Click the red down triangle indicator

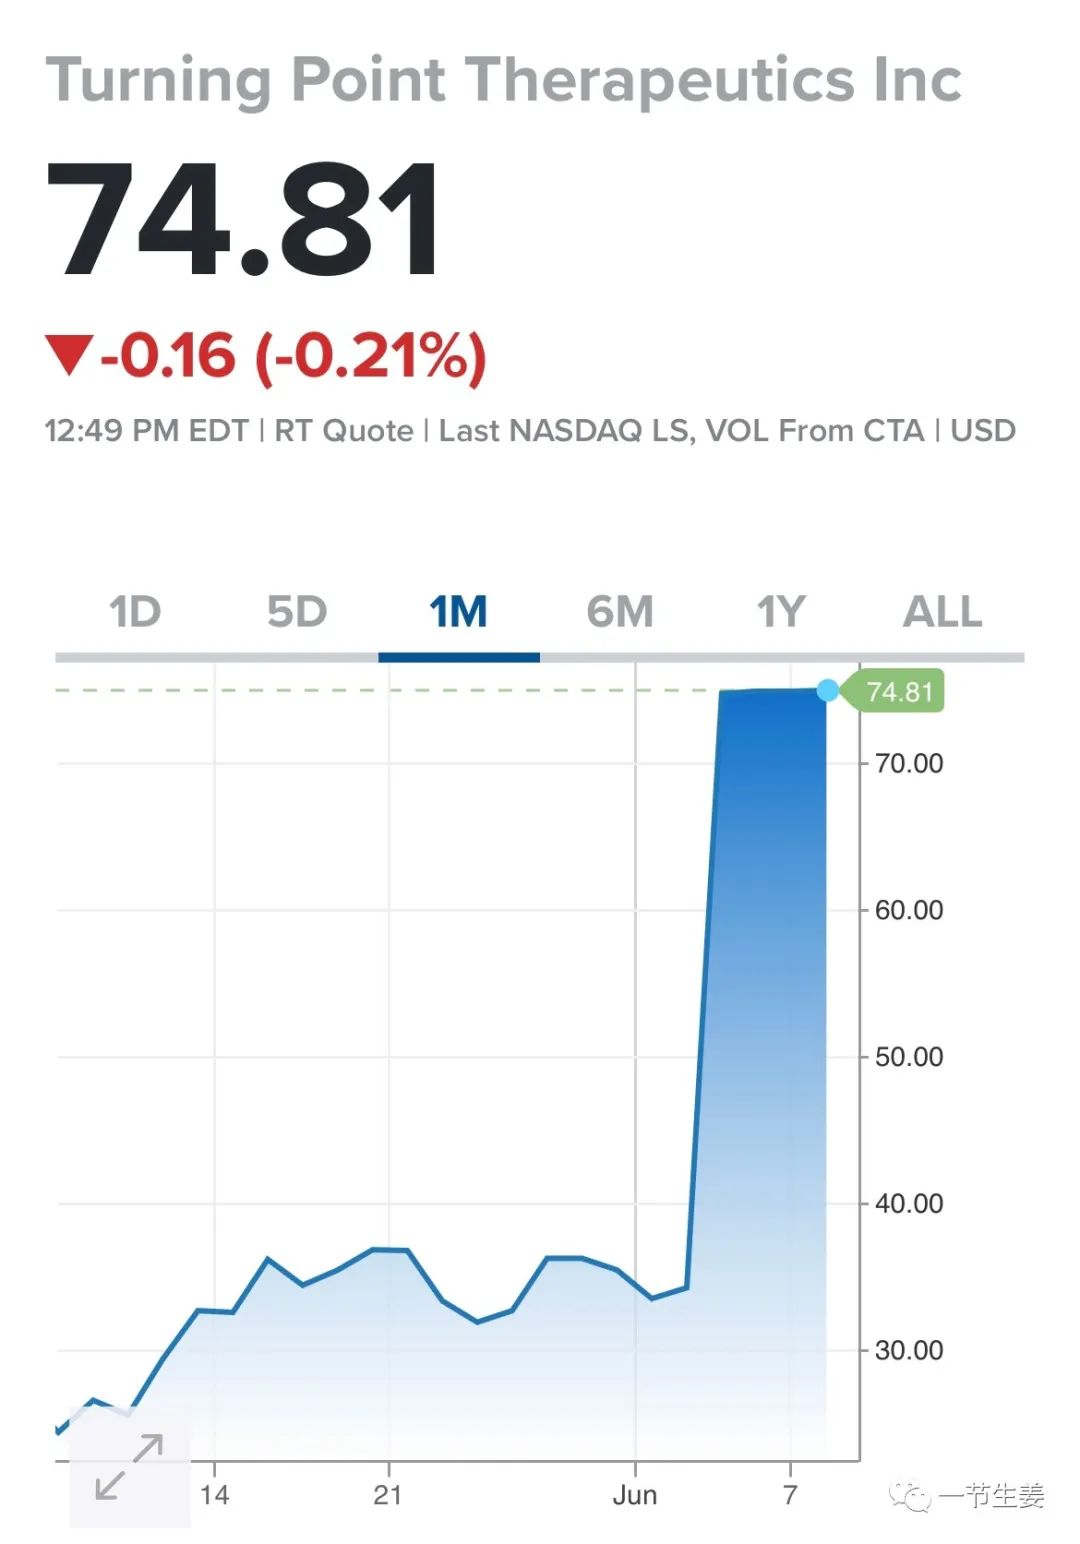click(x=69, y=356)
